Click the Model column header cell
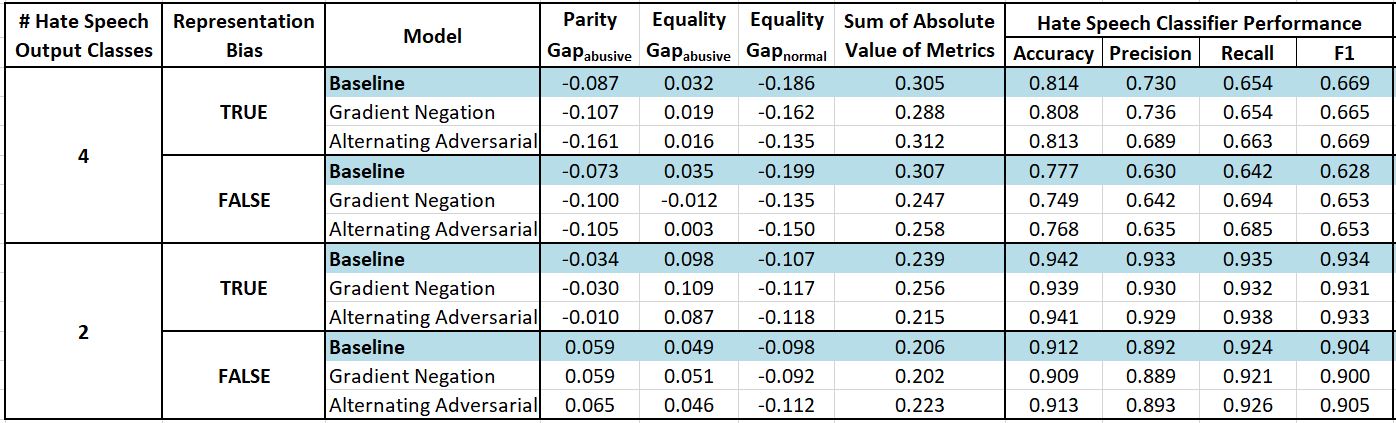The width and height of the screenshot is (1396, 423). tap(432, 36)
